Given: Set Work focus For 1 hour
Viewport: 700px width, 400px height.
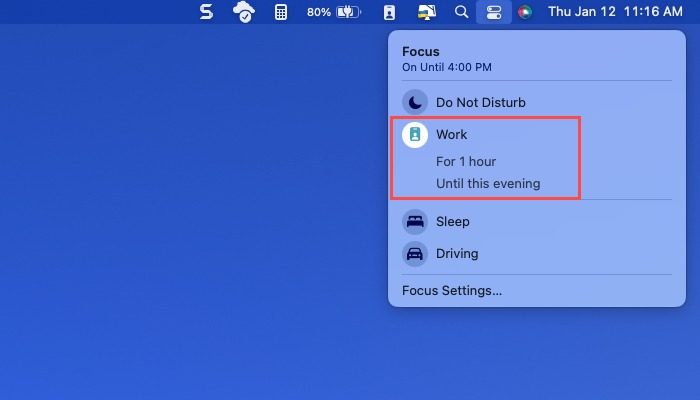Looking at the screenshot, I should click(466, 162).
